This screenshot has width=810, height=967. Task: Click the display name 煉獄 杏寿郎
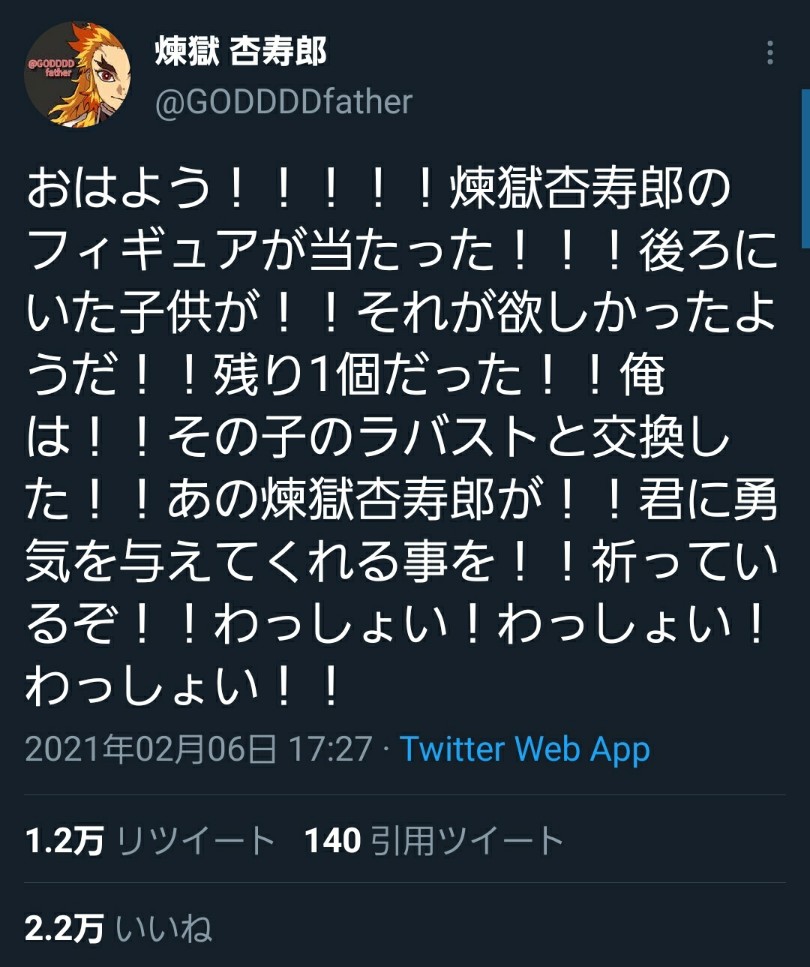[241, 51]
